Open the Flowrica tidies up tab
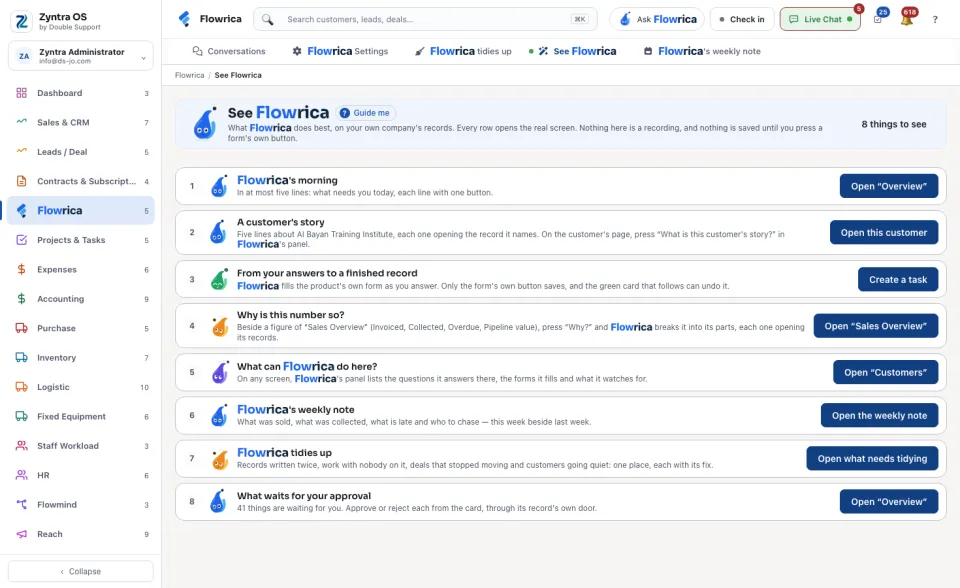The image size is (960, 588). pyautogui.click(x=463, y=51)
